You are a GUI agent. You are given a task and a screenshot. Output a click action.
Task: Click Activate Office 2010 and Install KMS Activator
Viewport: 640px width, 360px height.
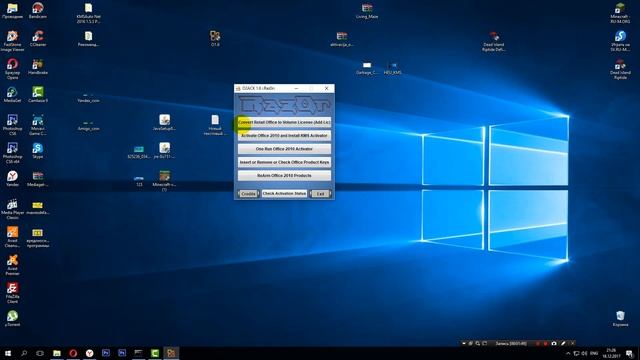pos(284,136)
